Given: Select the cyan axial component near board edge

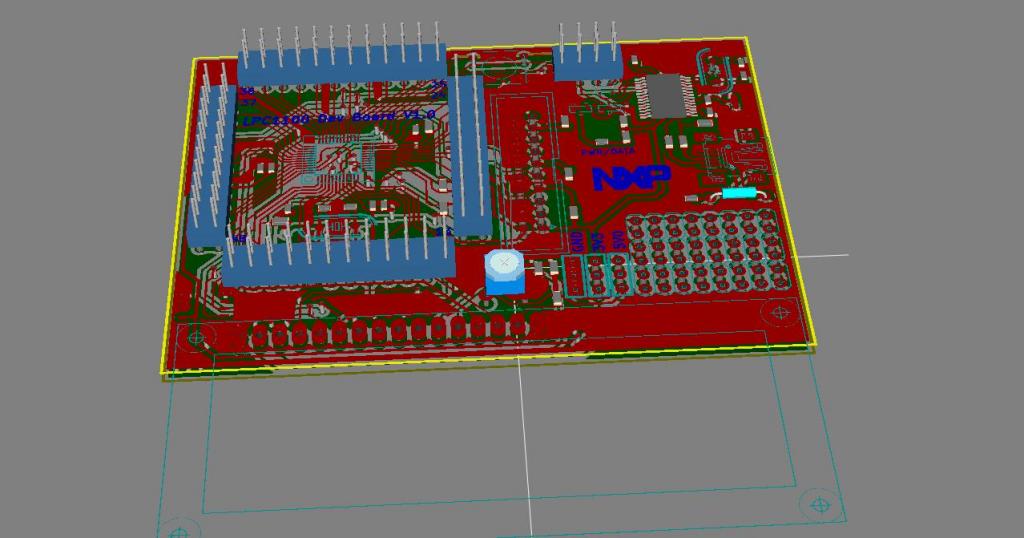Looking at the screenshot, I should point(739,193).
